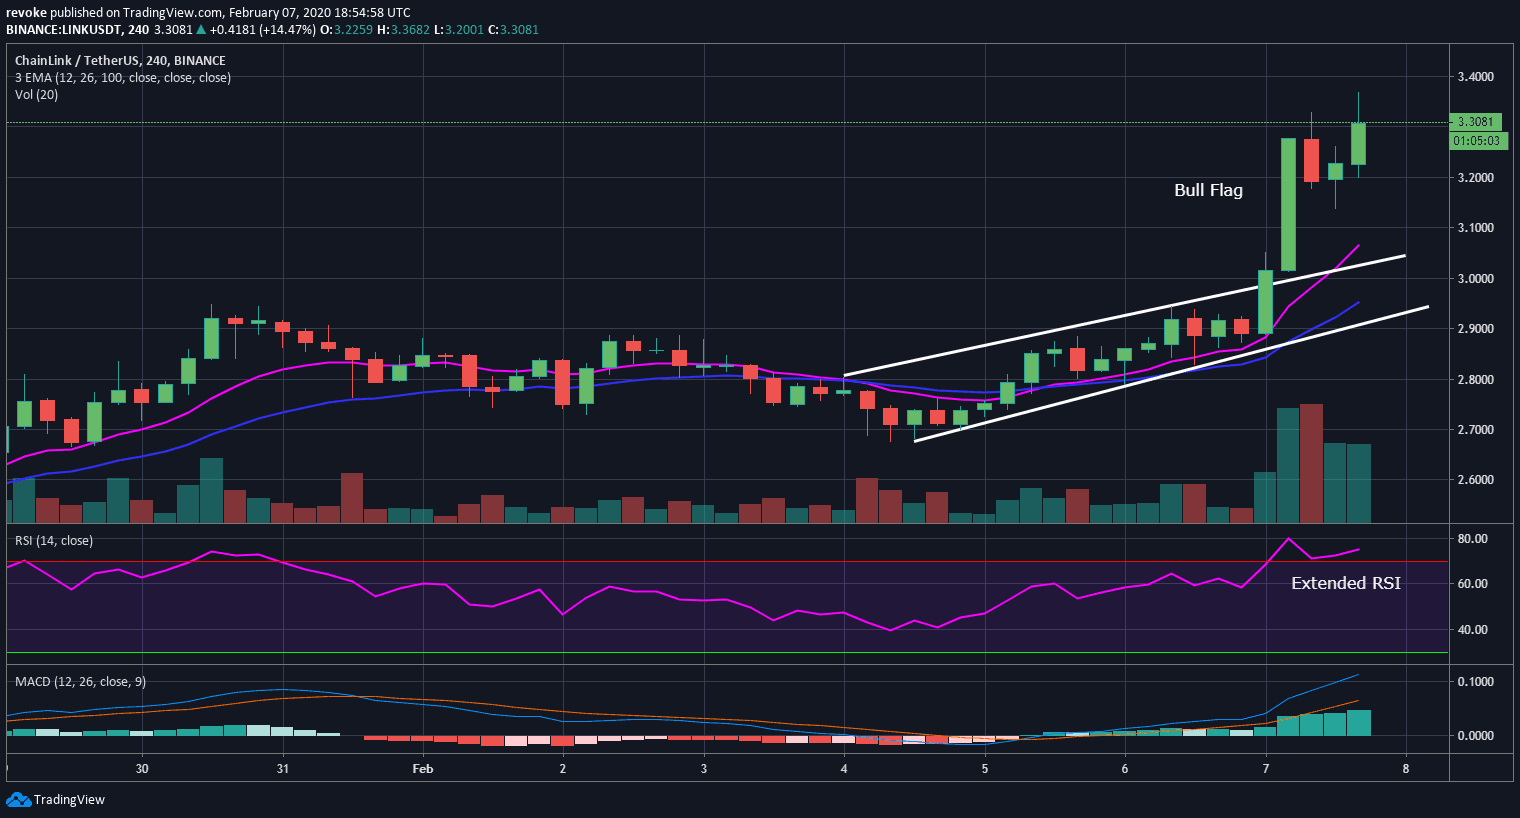The height and width of the screenshot is (818, 1520).
Task: Click the tallest red volume bar
Action: coord(1311,463)
